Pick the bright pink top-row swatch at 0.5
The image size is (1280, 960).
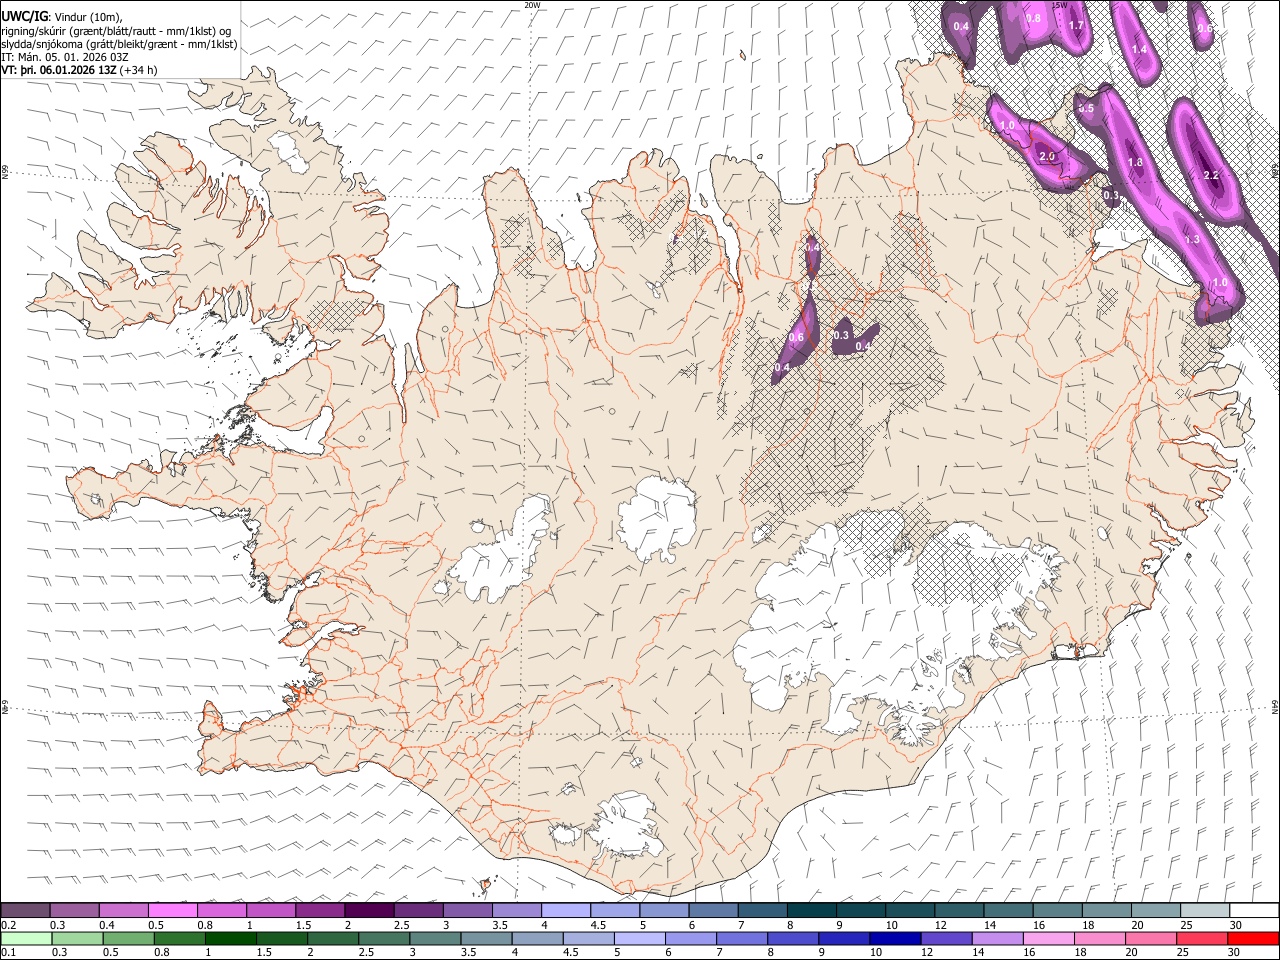coord(172,910)
